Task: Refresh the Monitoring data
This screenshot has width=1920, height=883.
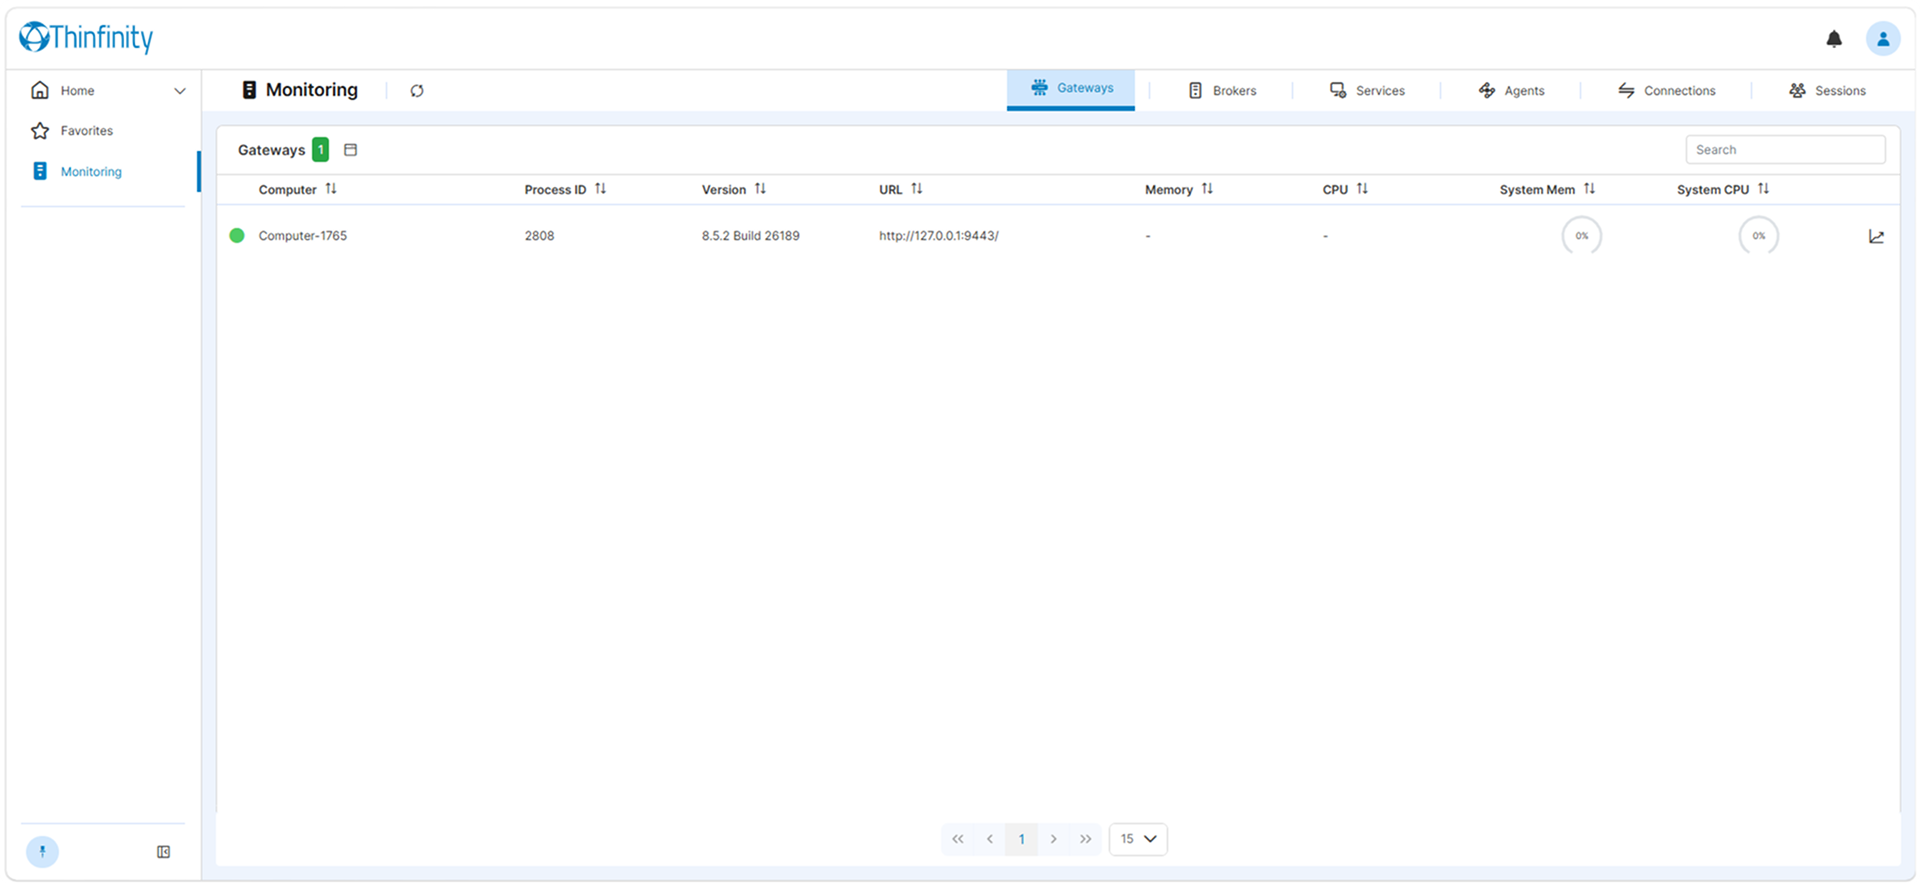Action: coord(417,91)
